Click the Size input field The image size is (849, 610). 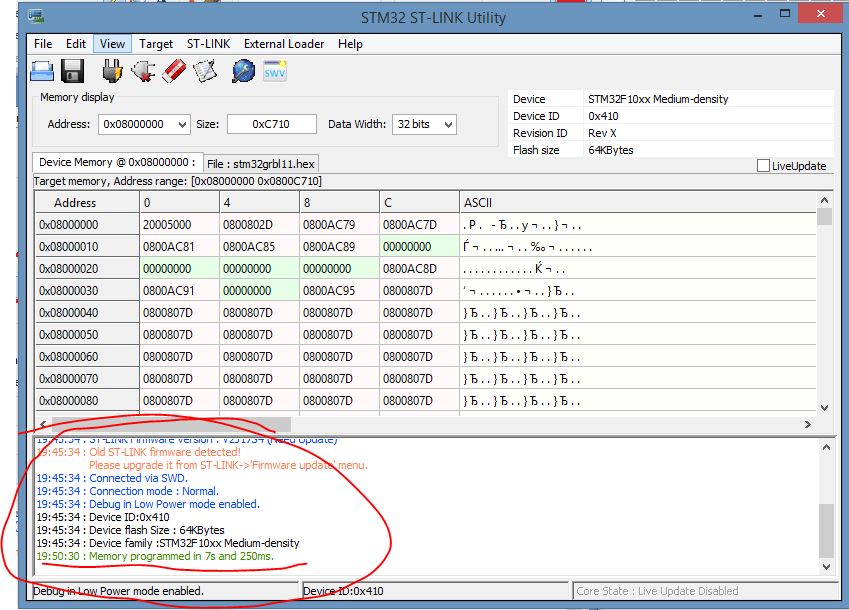271,124
